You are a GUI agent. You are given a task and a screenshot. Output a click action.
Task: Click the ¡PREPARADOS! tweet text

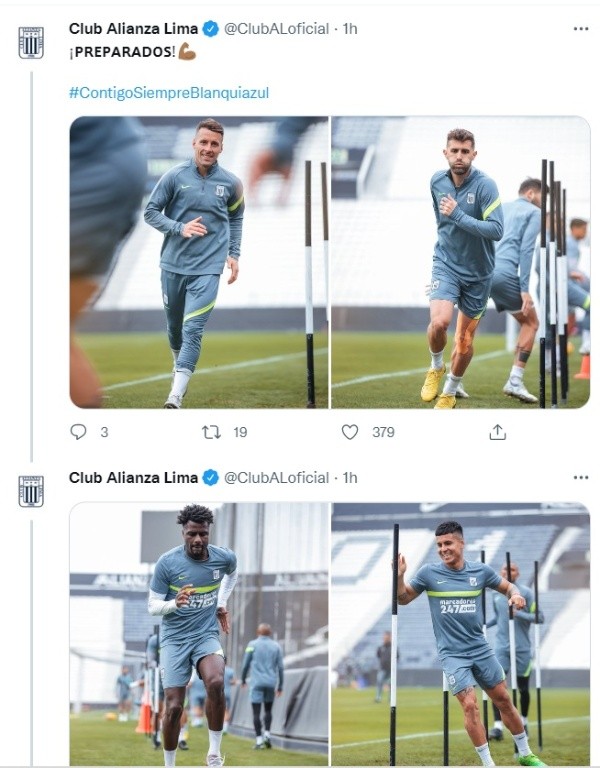pyautogui.click(x=120, y=52)
